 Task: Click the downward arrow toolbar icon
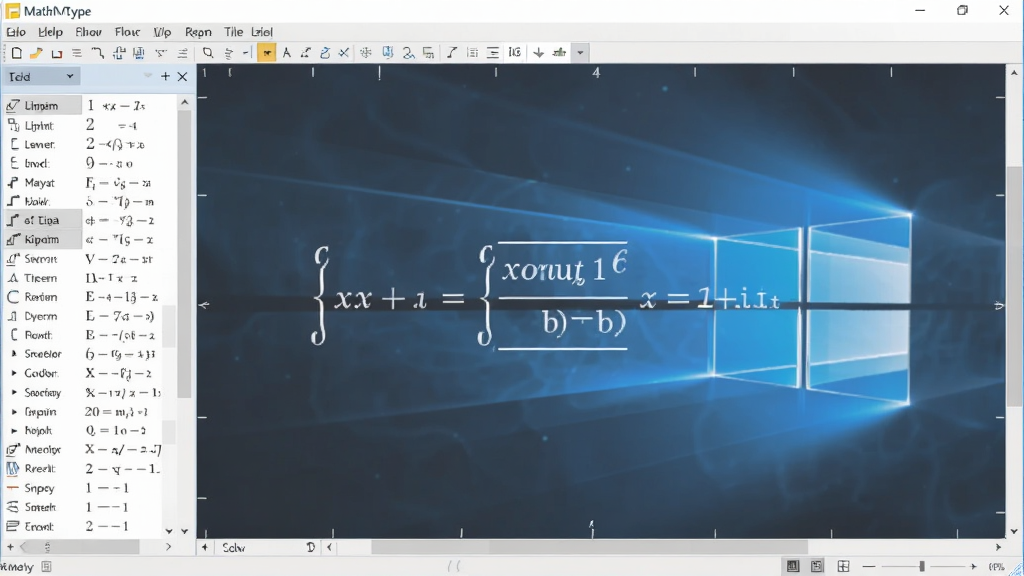(x=538, y=53)
